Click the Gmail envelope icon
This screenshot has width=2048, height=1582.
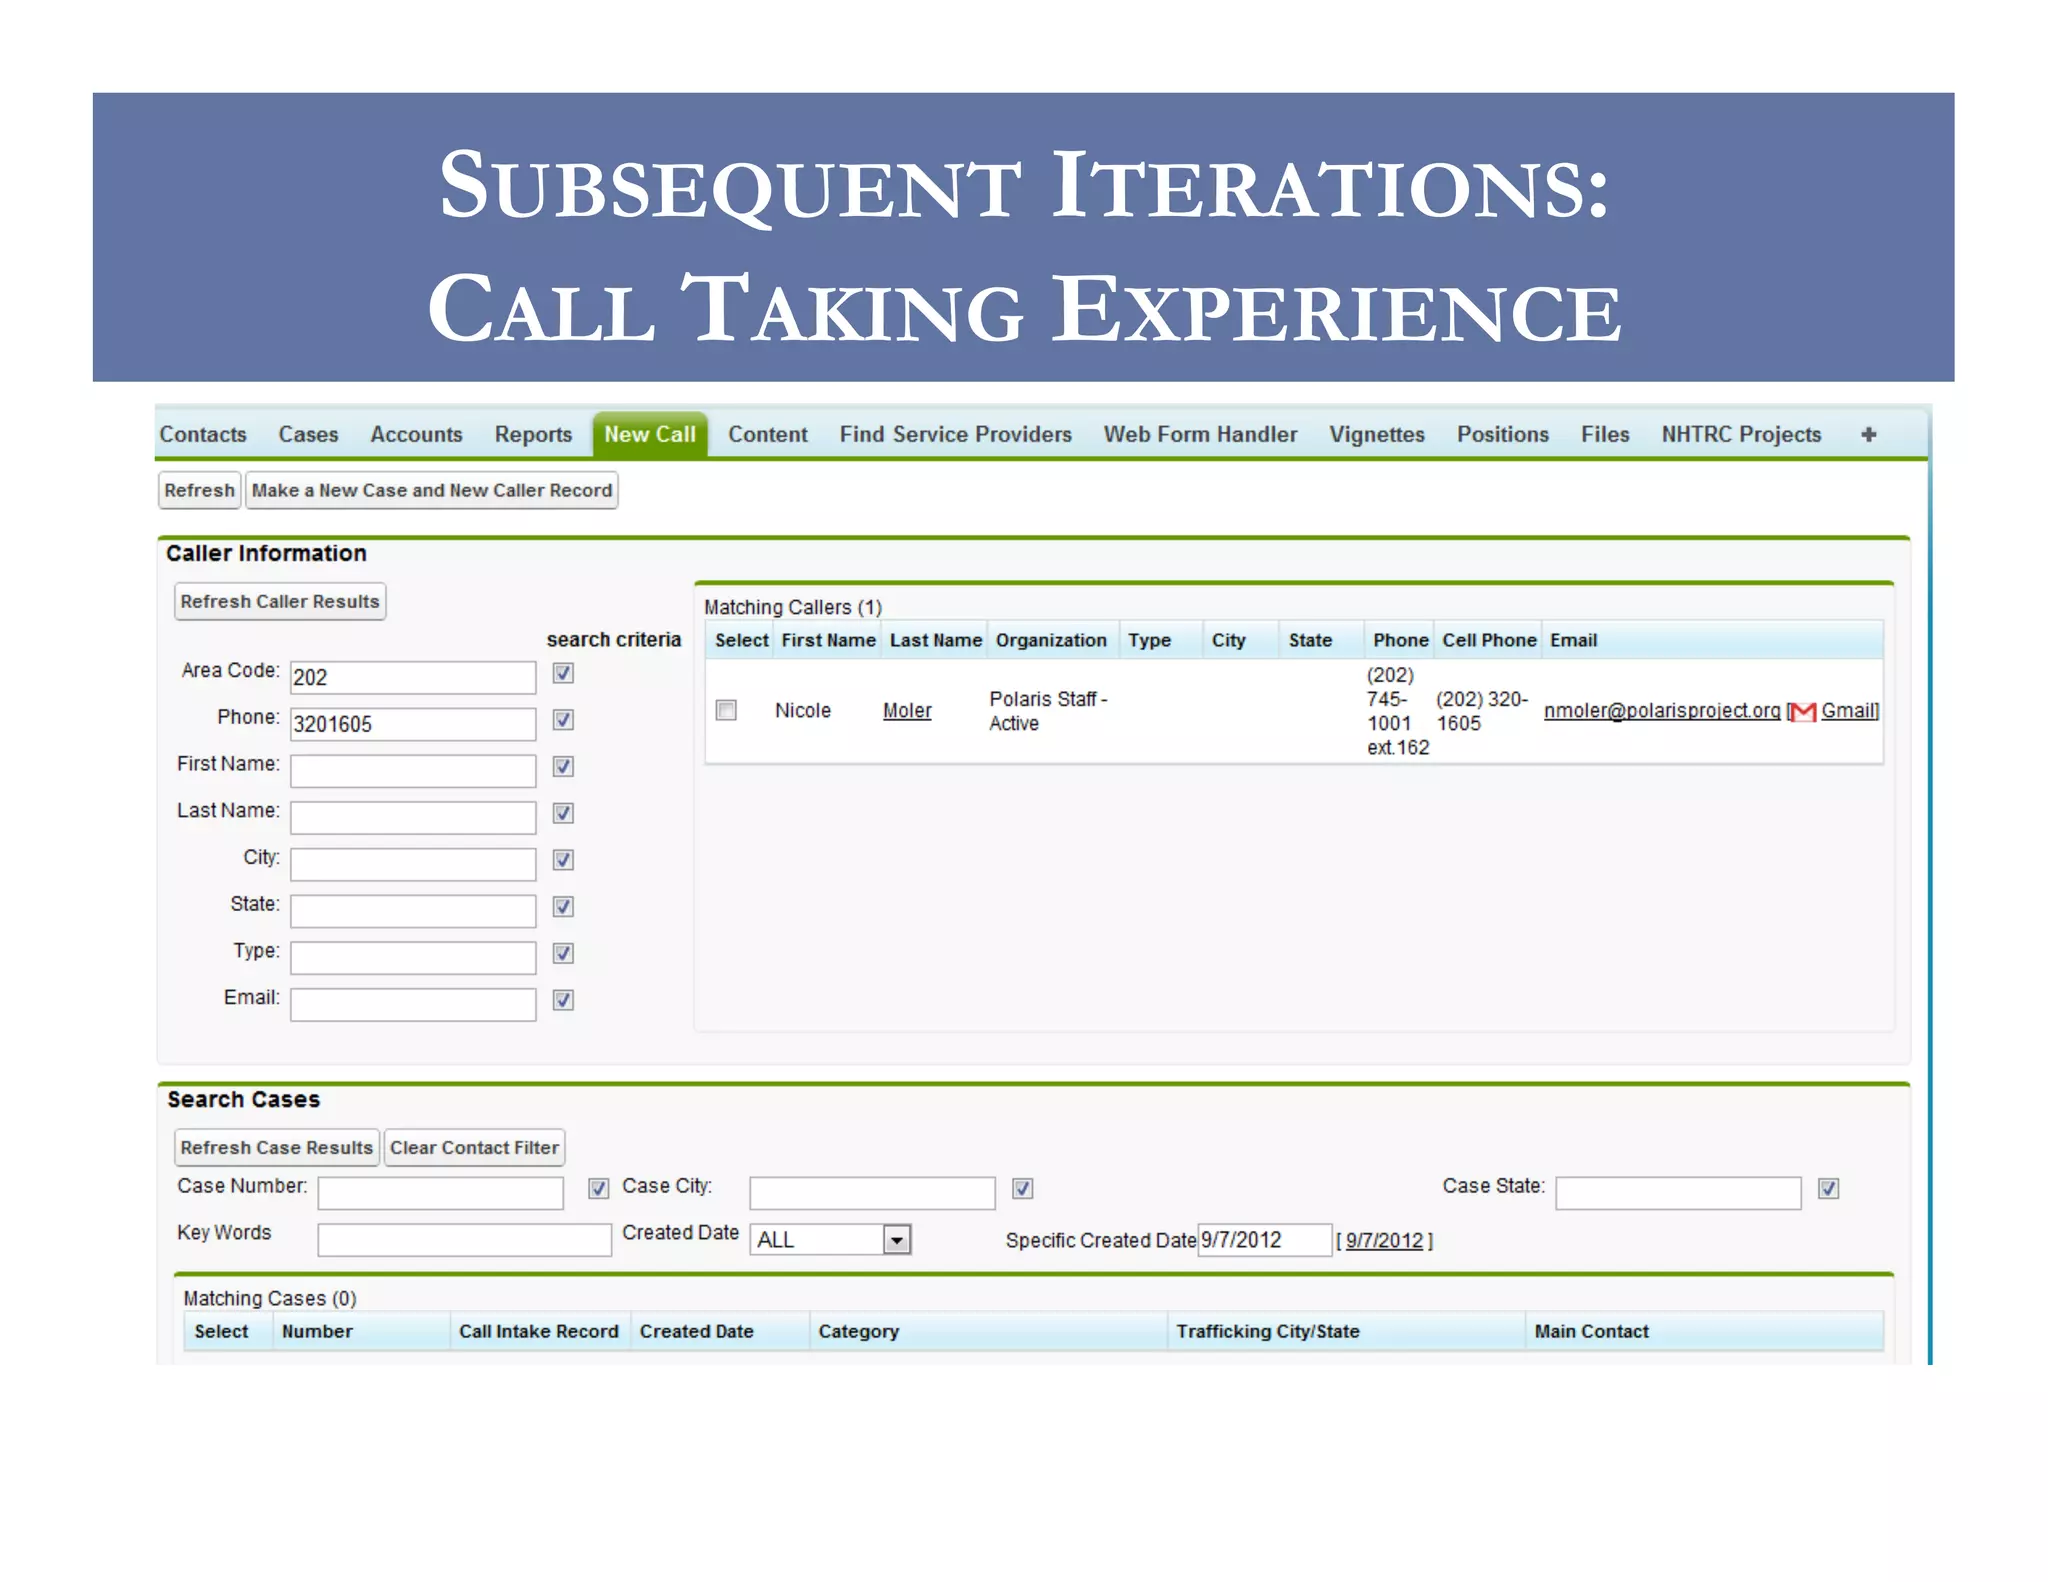pos(1803,711)
